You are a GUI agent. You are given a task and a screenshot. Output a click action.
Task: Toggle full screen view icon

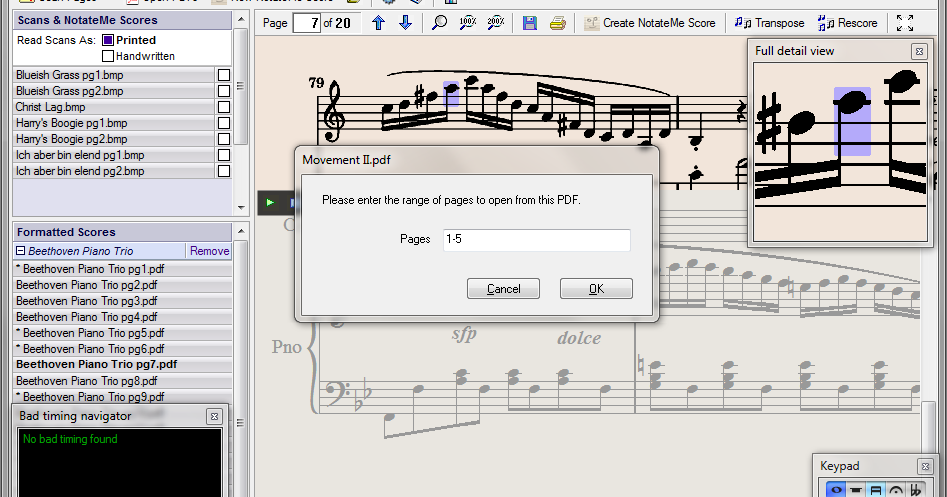point(905,23)
